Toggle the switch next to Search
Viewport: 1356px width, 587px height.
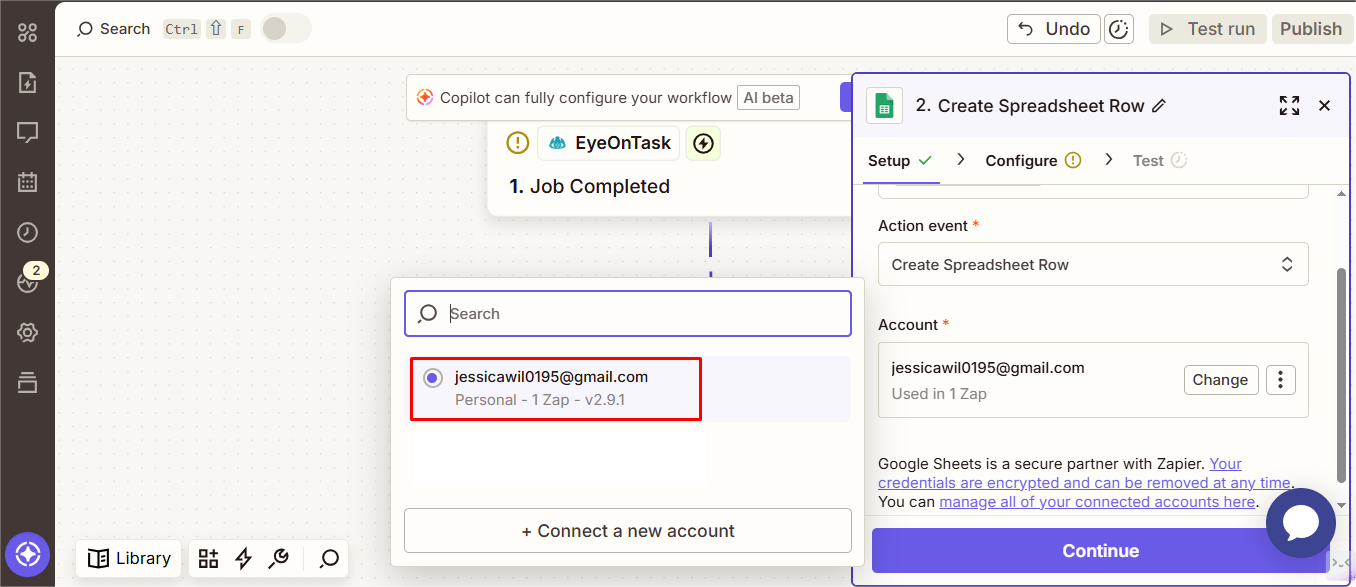coord(285,29)
